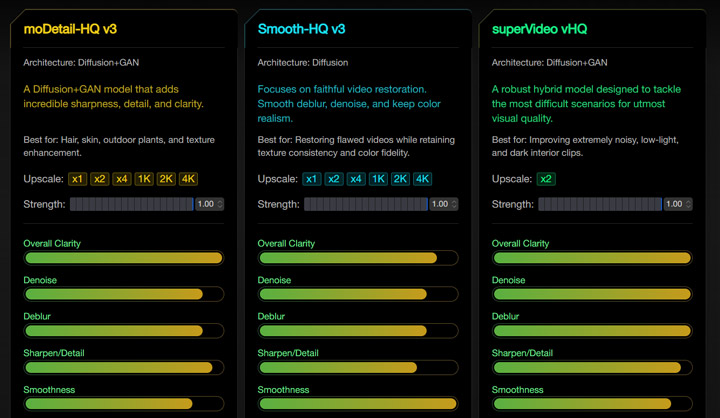Pick 2K upscale for moDetail-HQ v3
This screenshot has height=418, width=720.
click(167, 179)
